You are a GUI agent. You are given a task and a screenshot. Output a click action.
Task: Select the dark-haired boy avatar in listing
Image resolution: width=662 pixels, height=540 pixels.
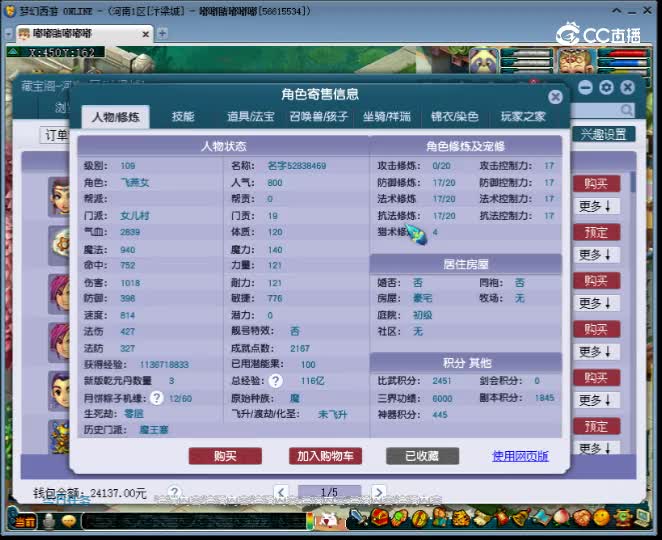pyautogui.click(x=60, y=391)
